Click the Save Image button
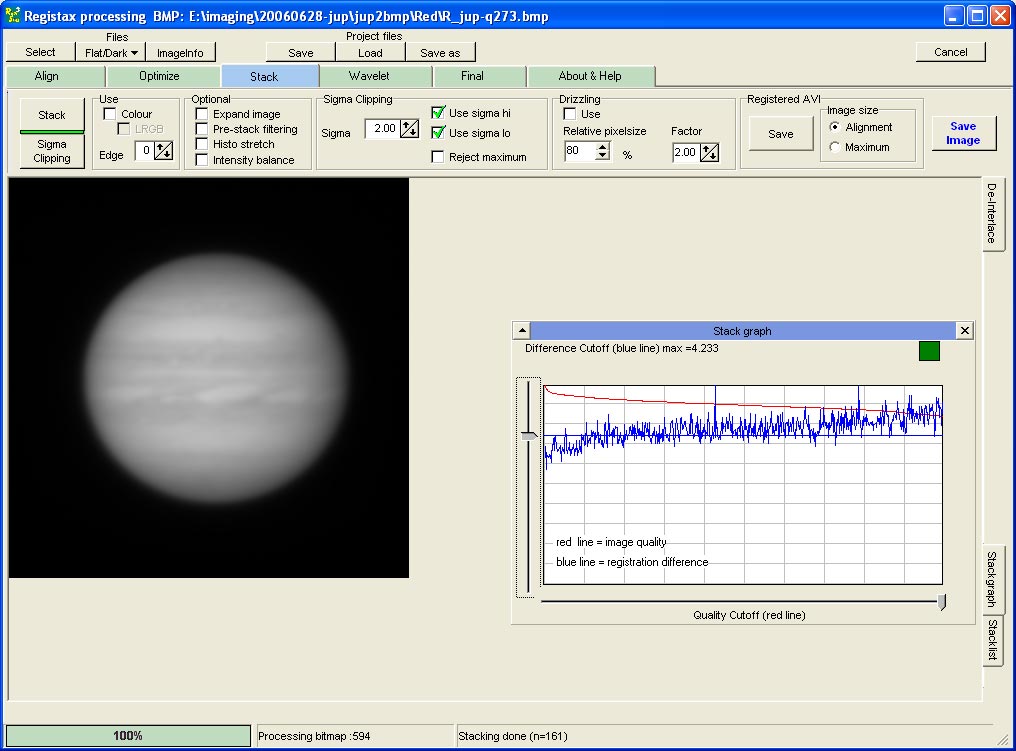This screenshot has height=751, width=1016. [964, 133]
